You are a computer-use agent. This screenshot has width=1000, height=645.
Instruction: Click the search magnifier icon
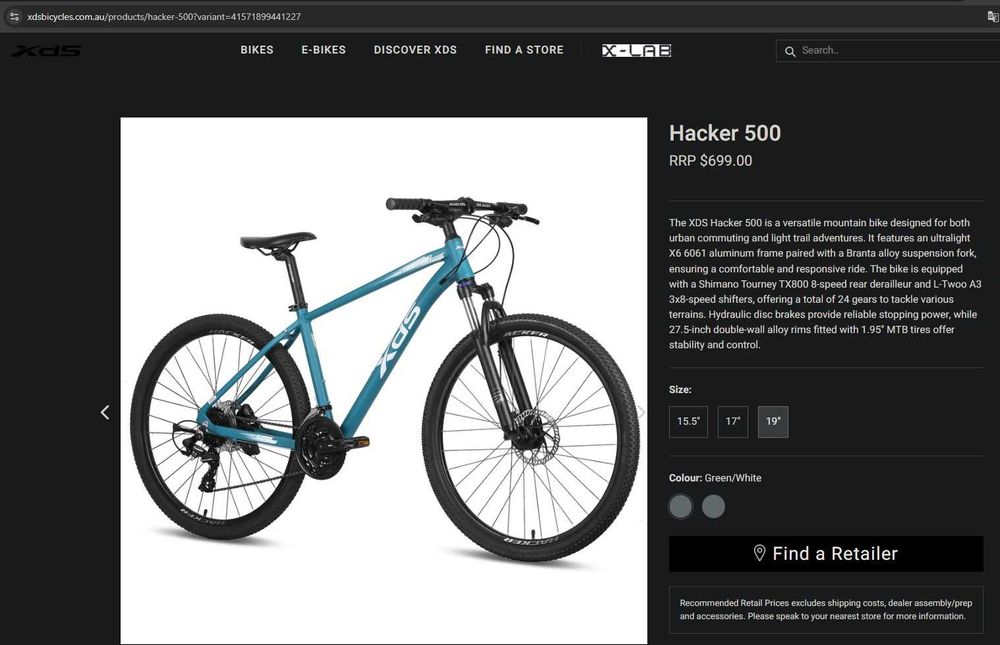coord(790,51)
